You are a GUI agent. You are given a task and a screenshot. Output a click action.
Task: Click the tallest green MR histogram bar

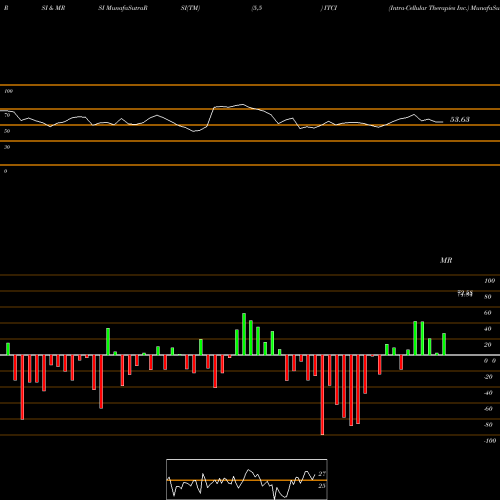point(244,334)
